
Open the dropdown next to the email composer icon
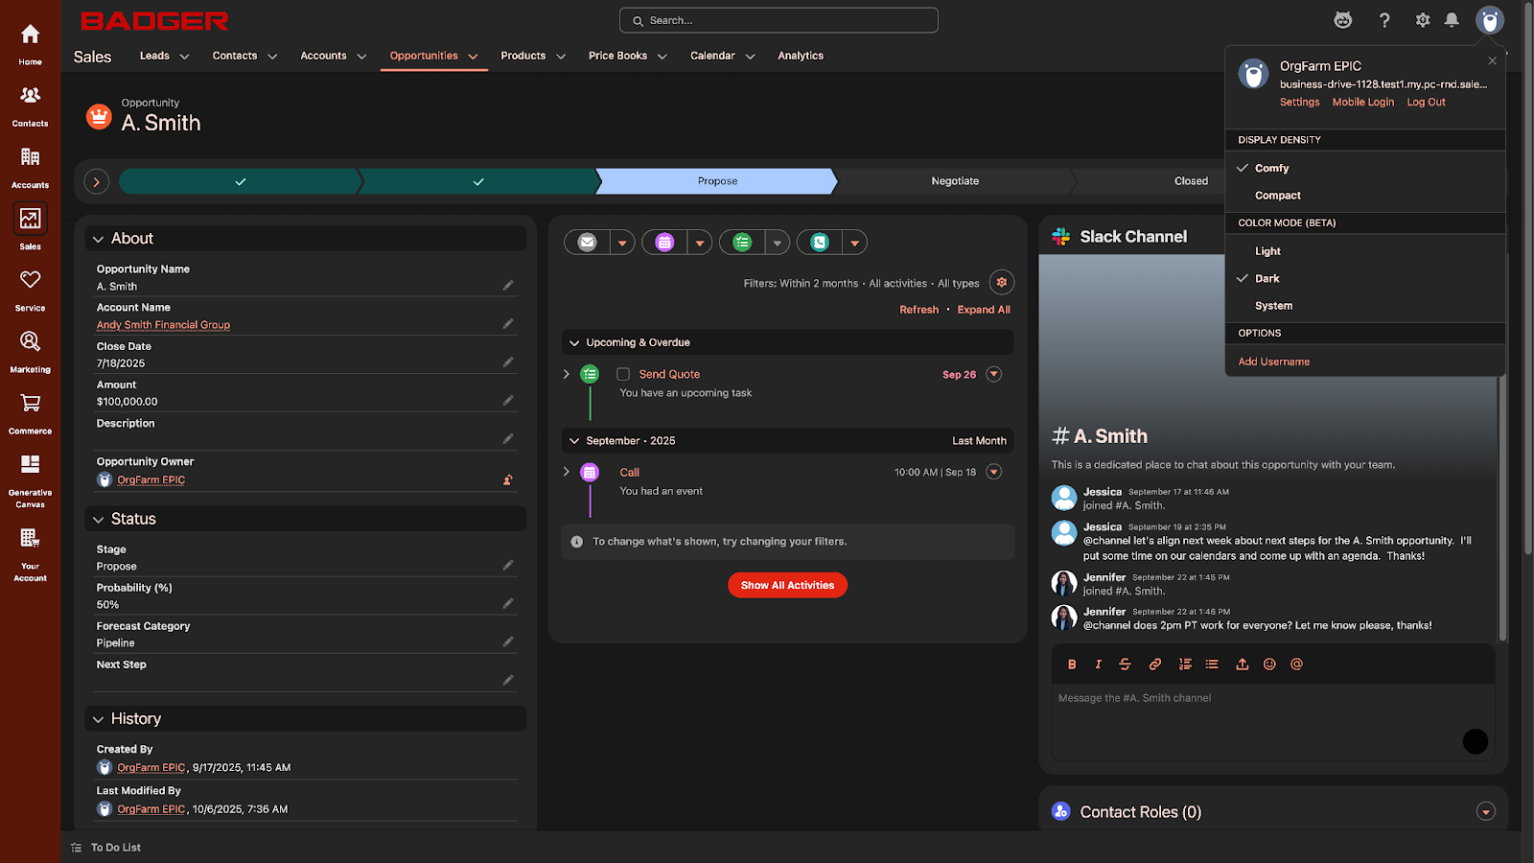[623, 241]
